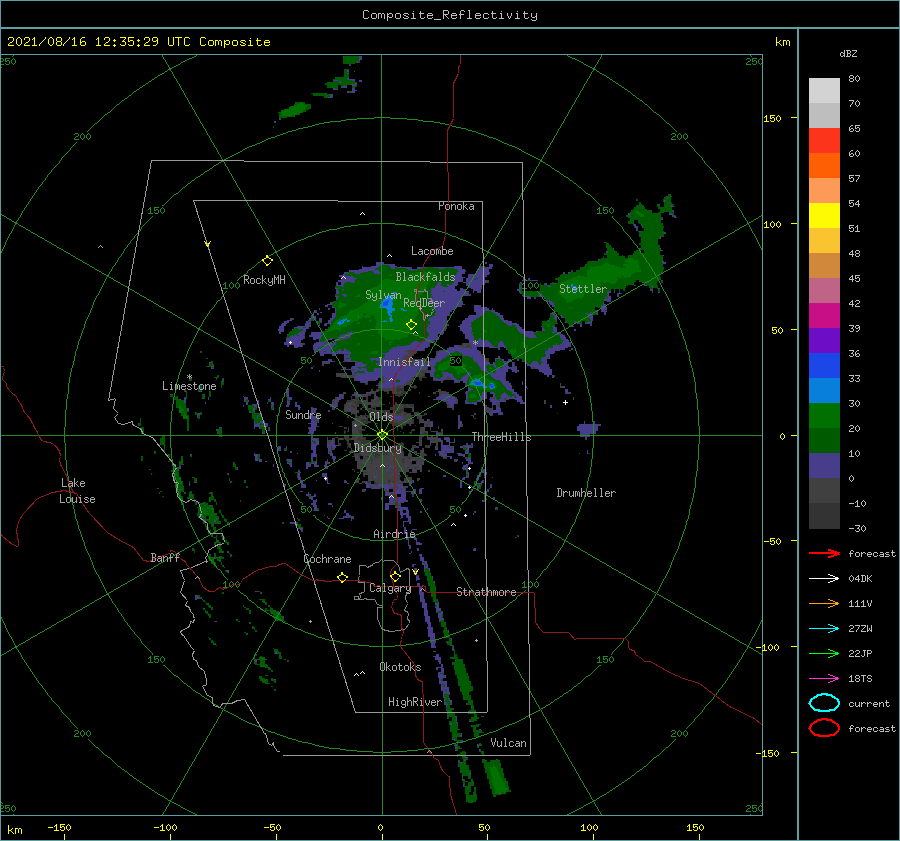Click the light gray swatch between 80 and 70
Image resolution: width=900 pixels, height=841 pixels.
(x=824, y=91)
